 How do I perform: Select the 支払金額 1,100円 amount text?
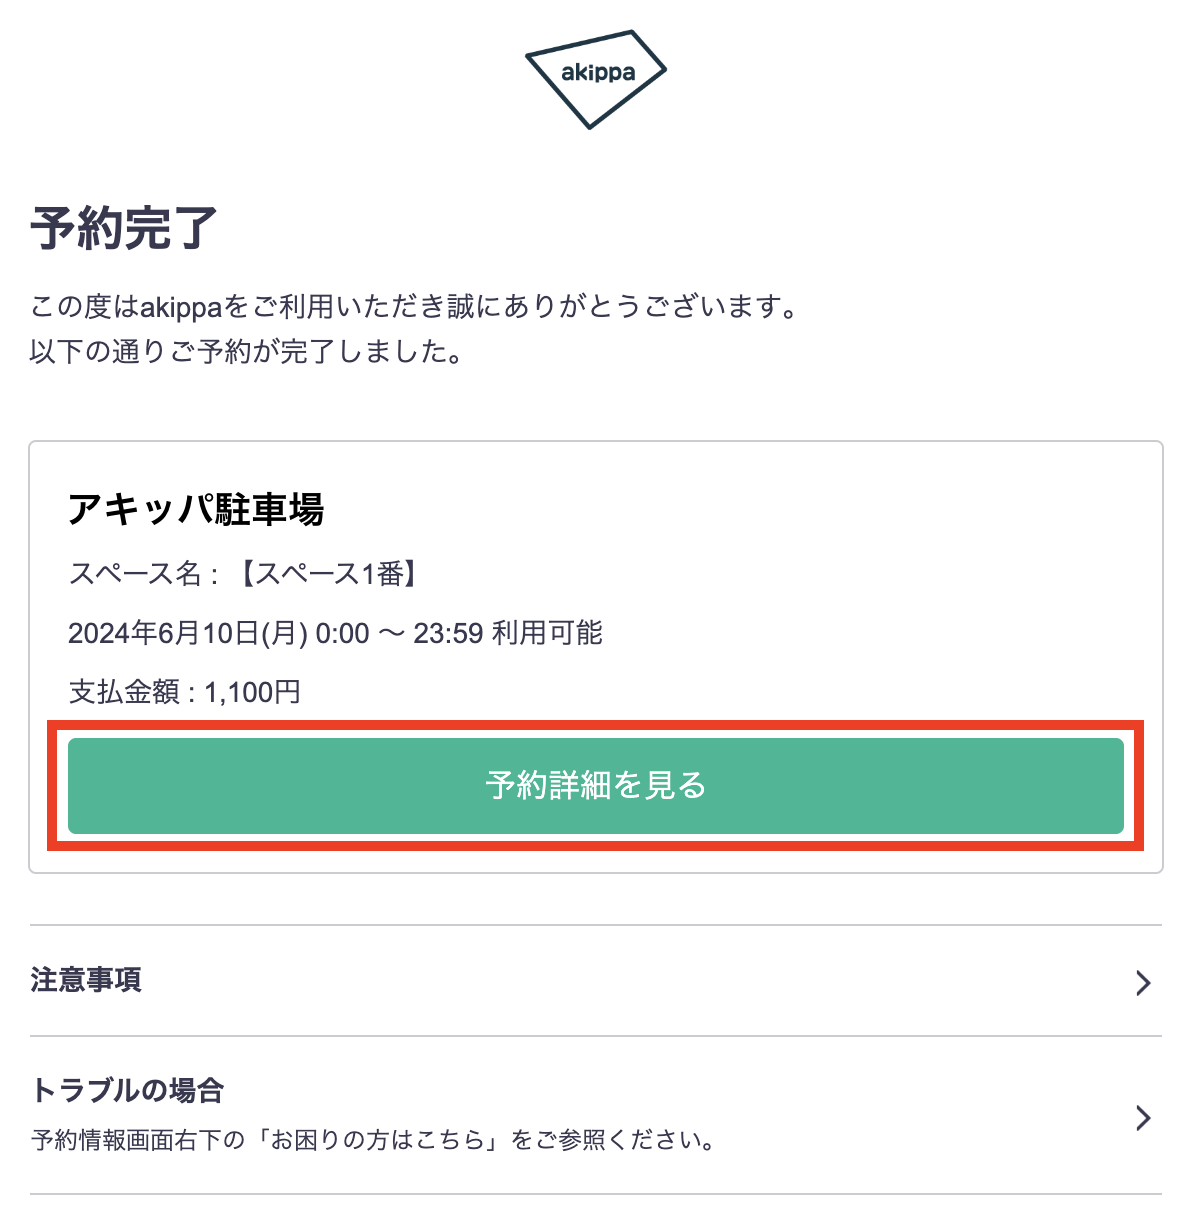click(184, 691)
